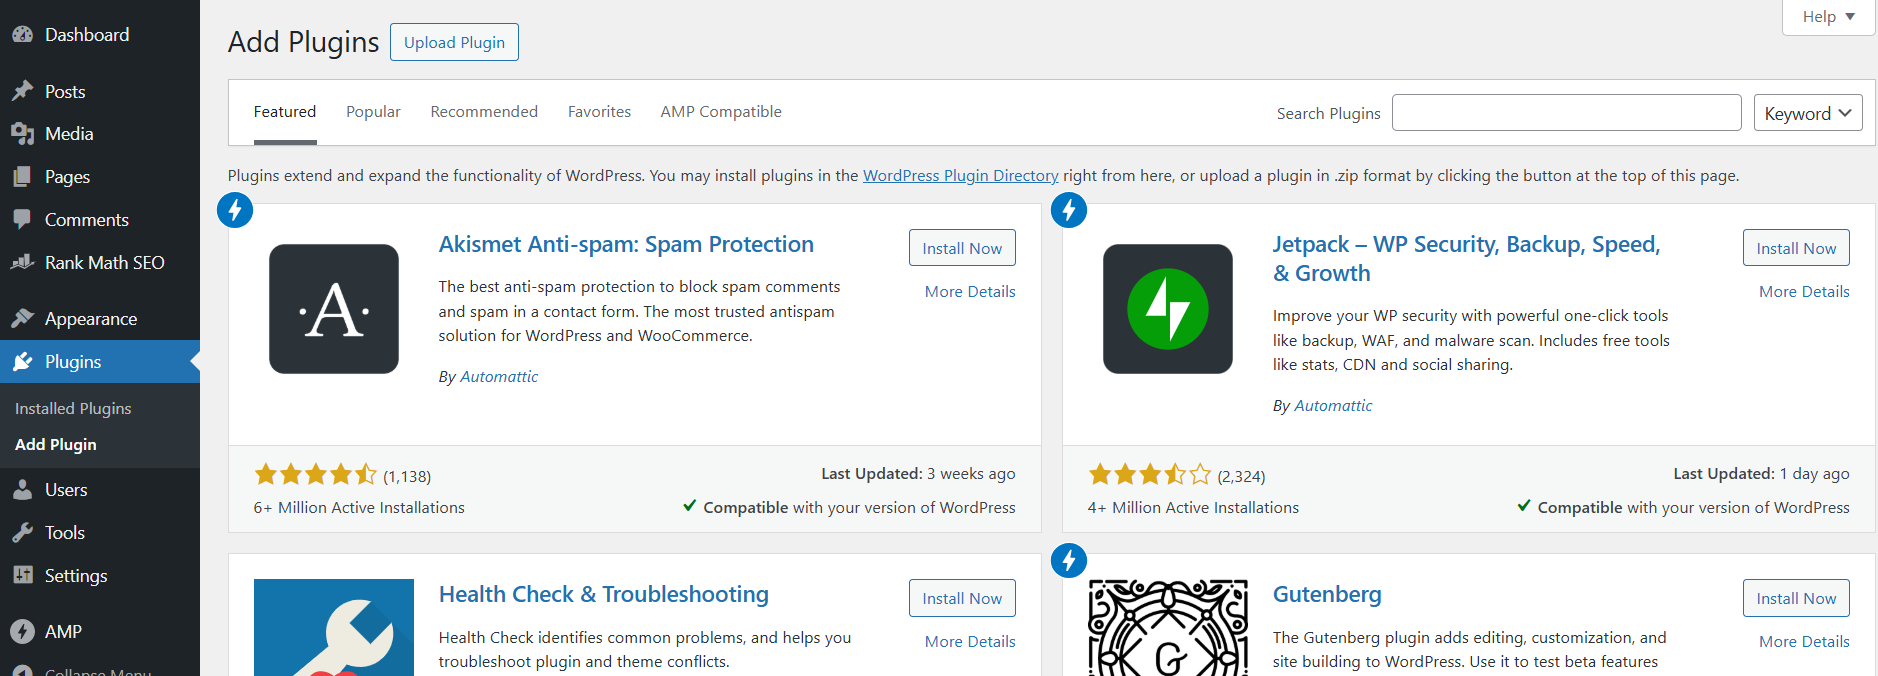Click the 'Add Plugins' page heading

point(304,42)
